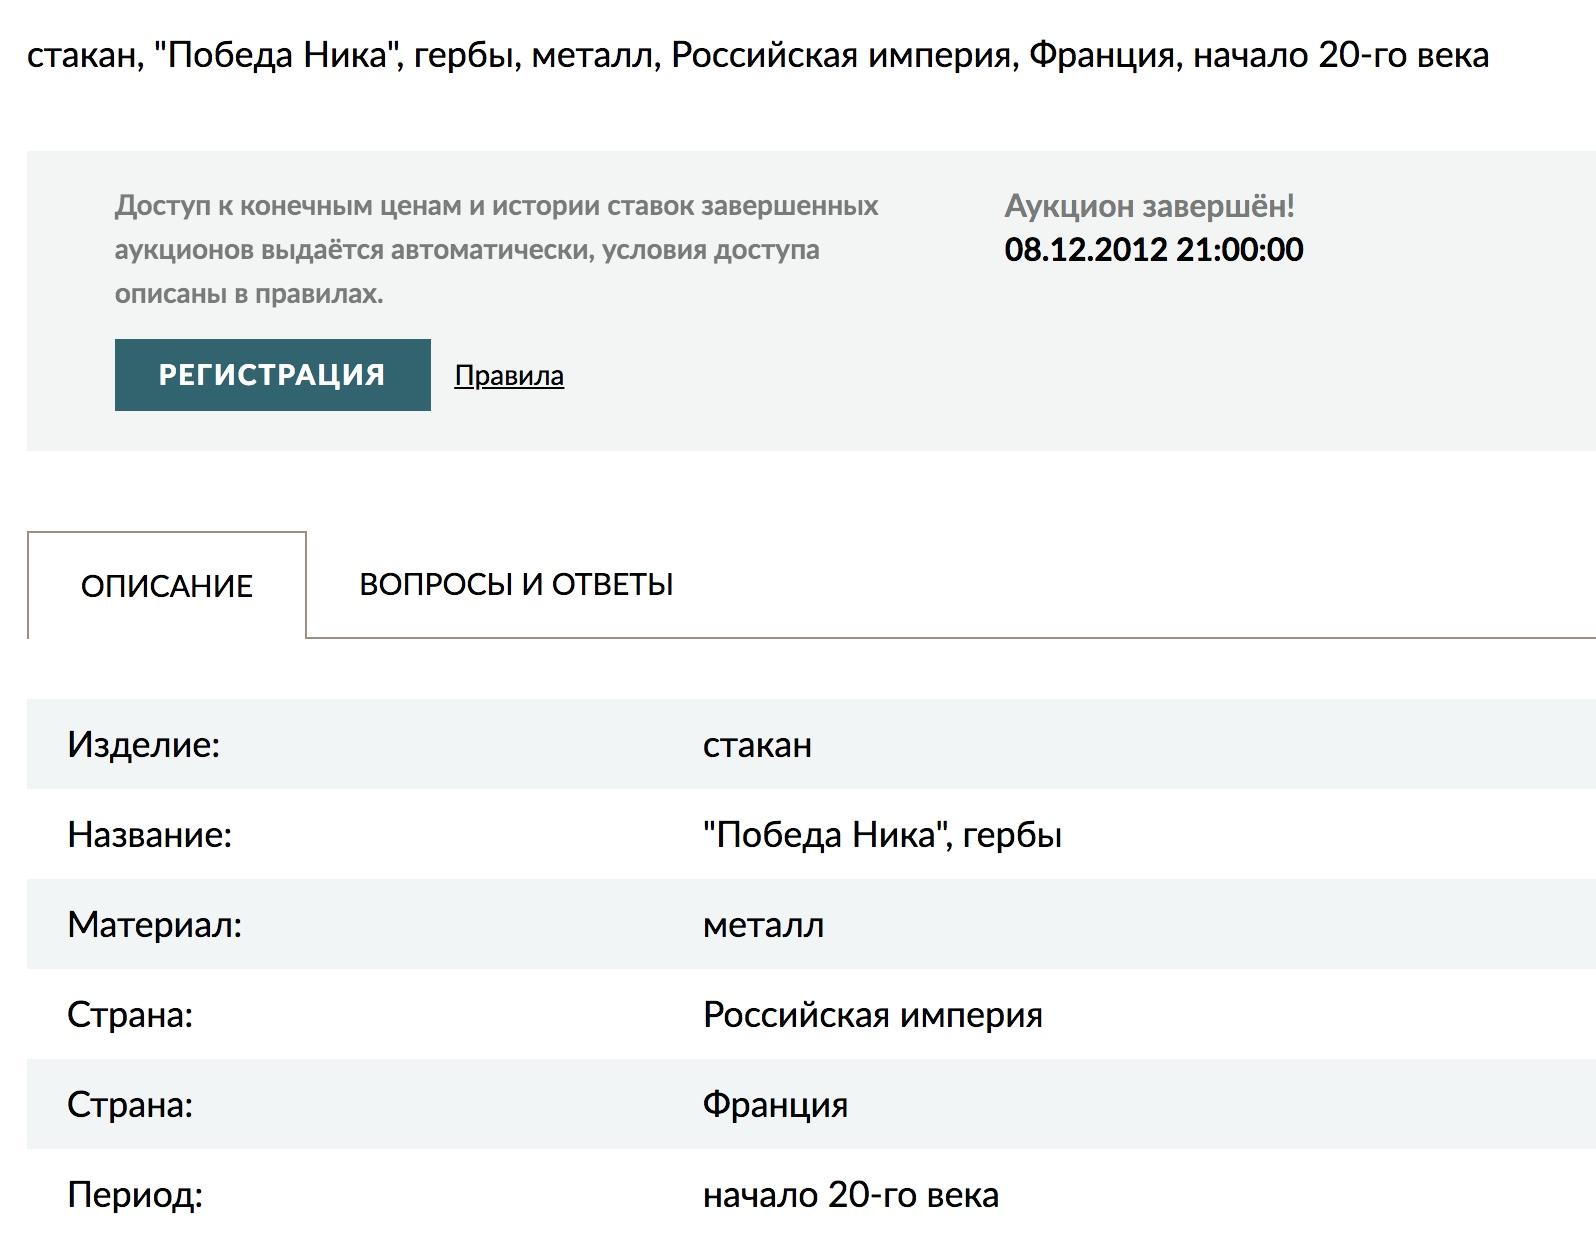Open the ВОПРОСЫ И ОТВЕТЫ tab

pos(516,584)
